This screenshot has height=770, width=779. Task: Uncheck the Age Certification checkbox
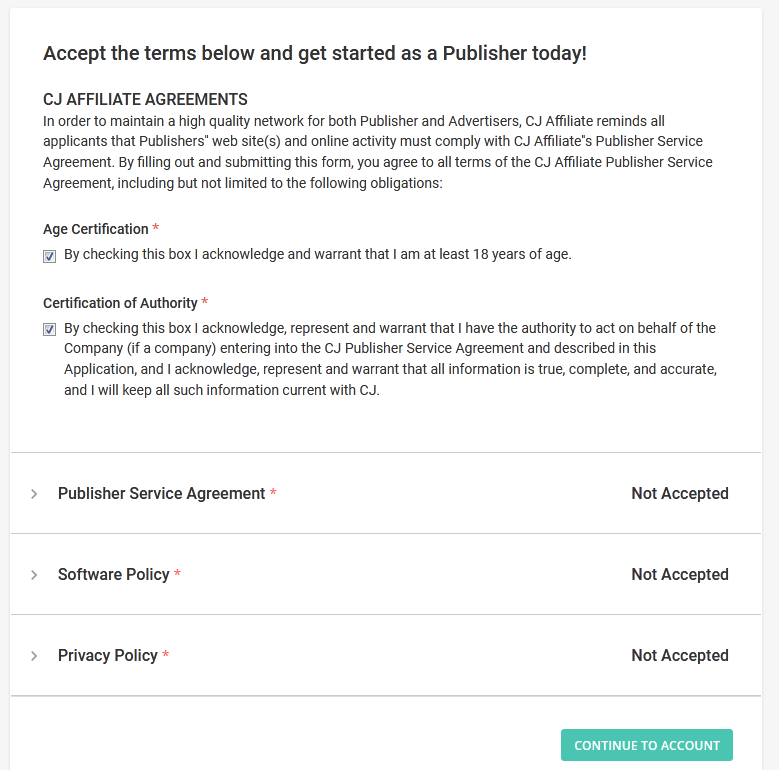point(50,256)
